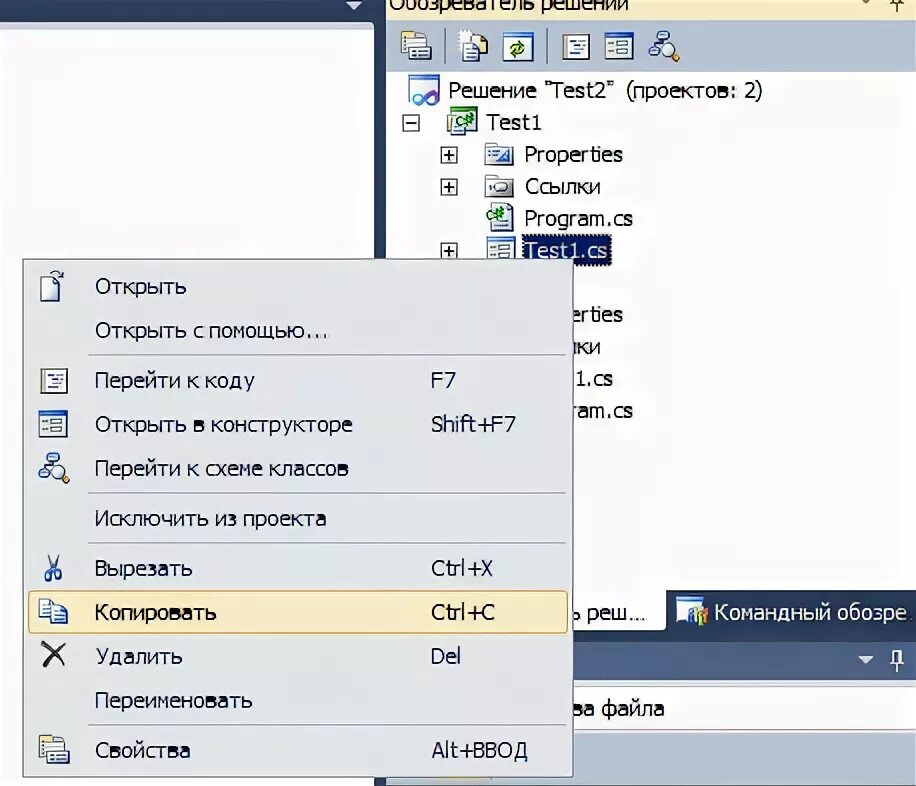Click the Командный обозреватель tab icon
The width and height of the screenshot is (916, 786).
692,611
